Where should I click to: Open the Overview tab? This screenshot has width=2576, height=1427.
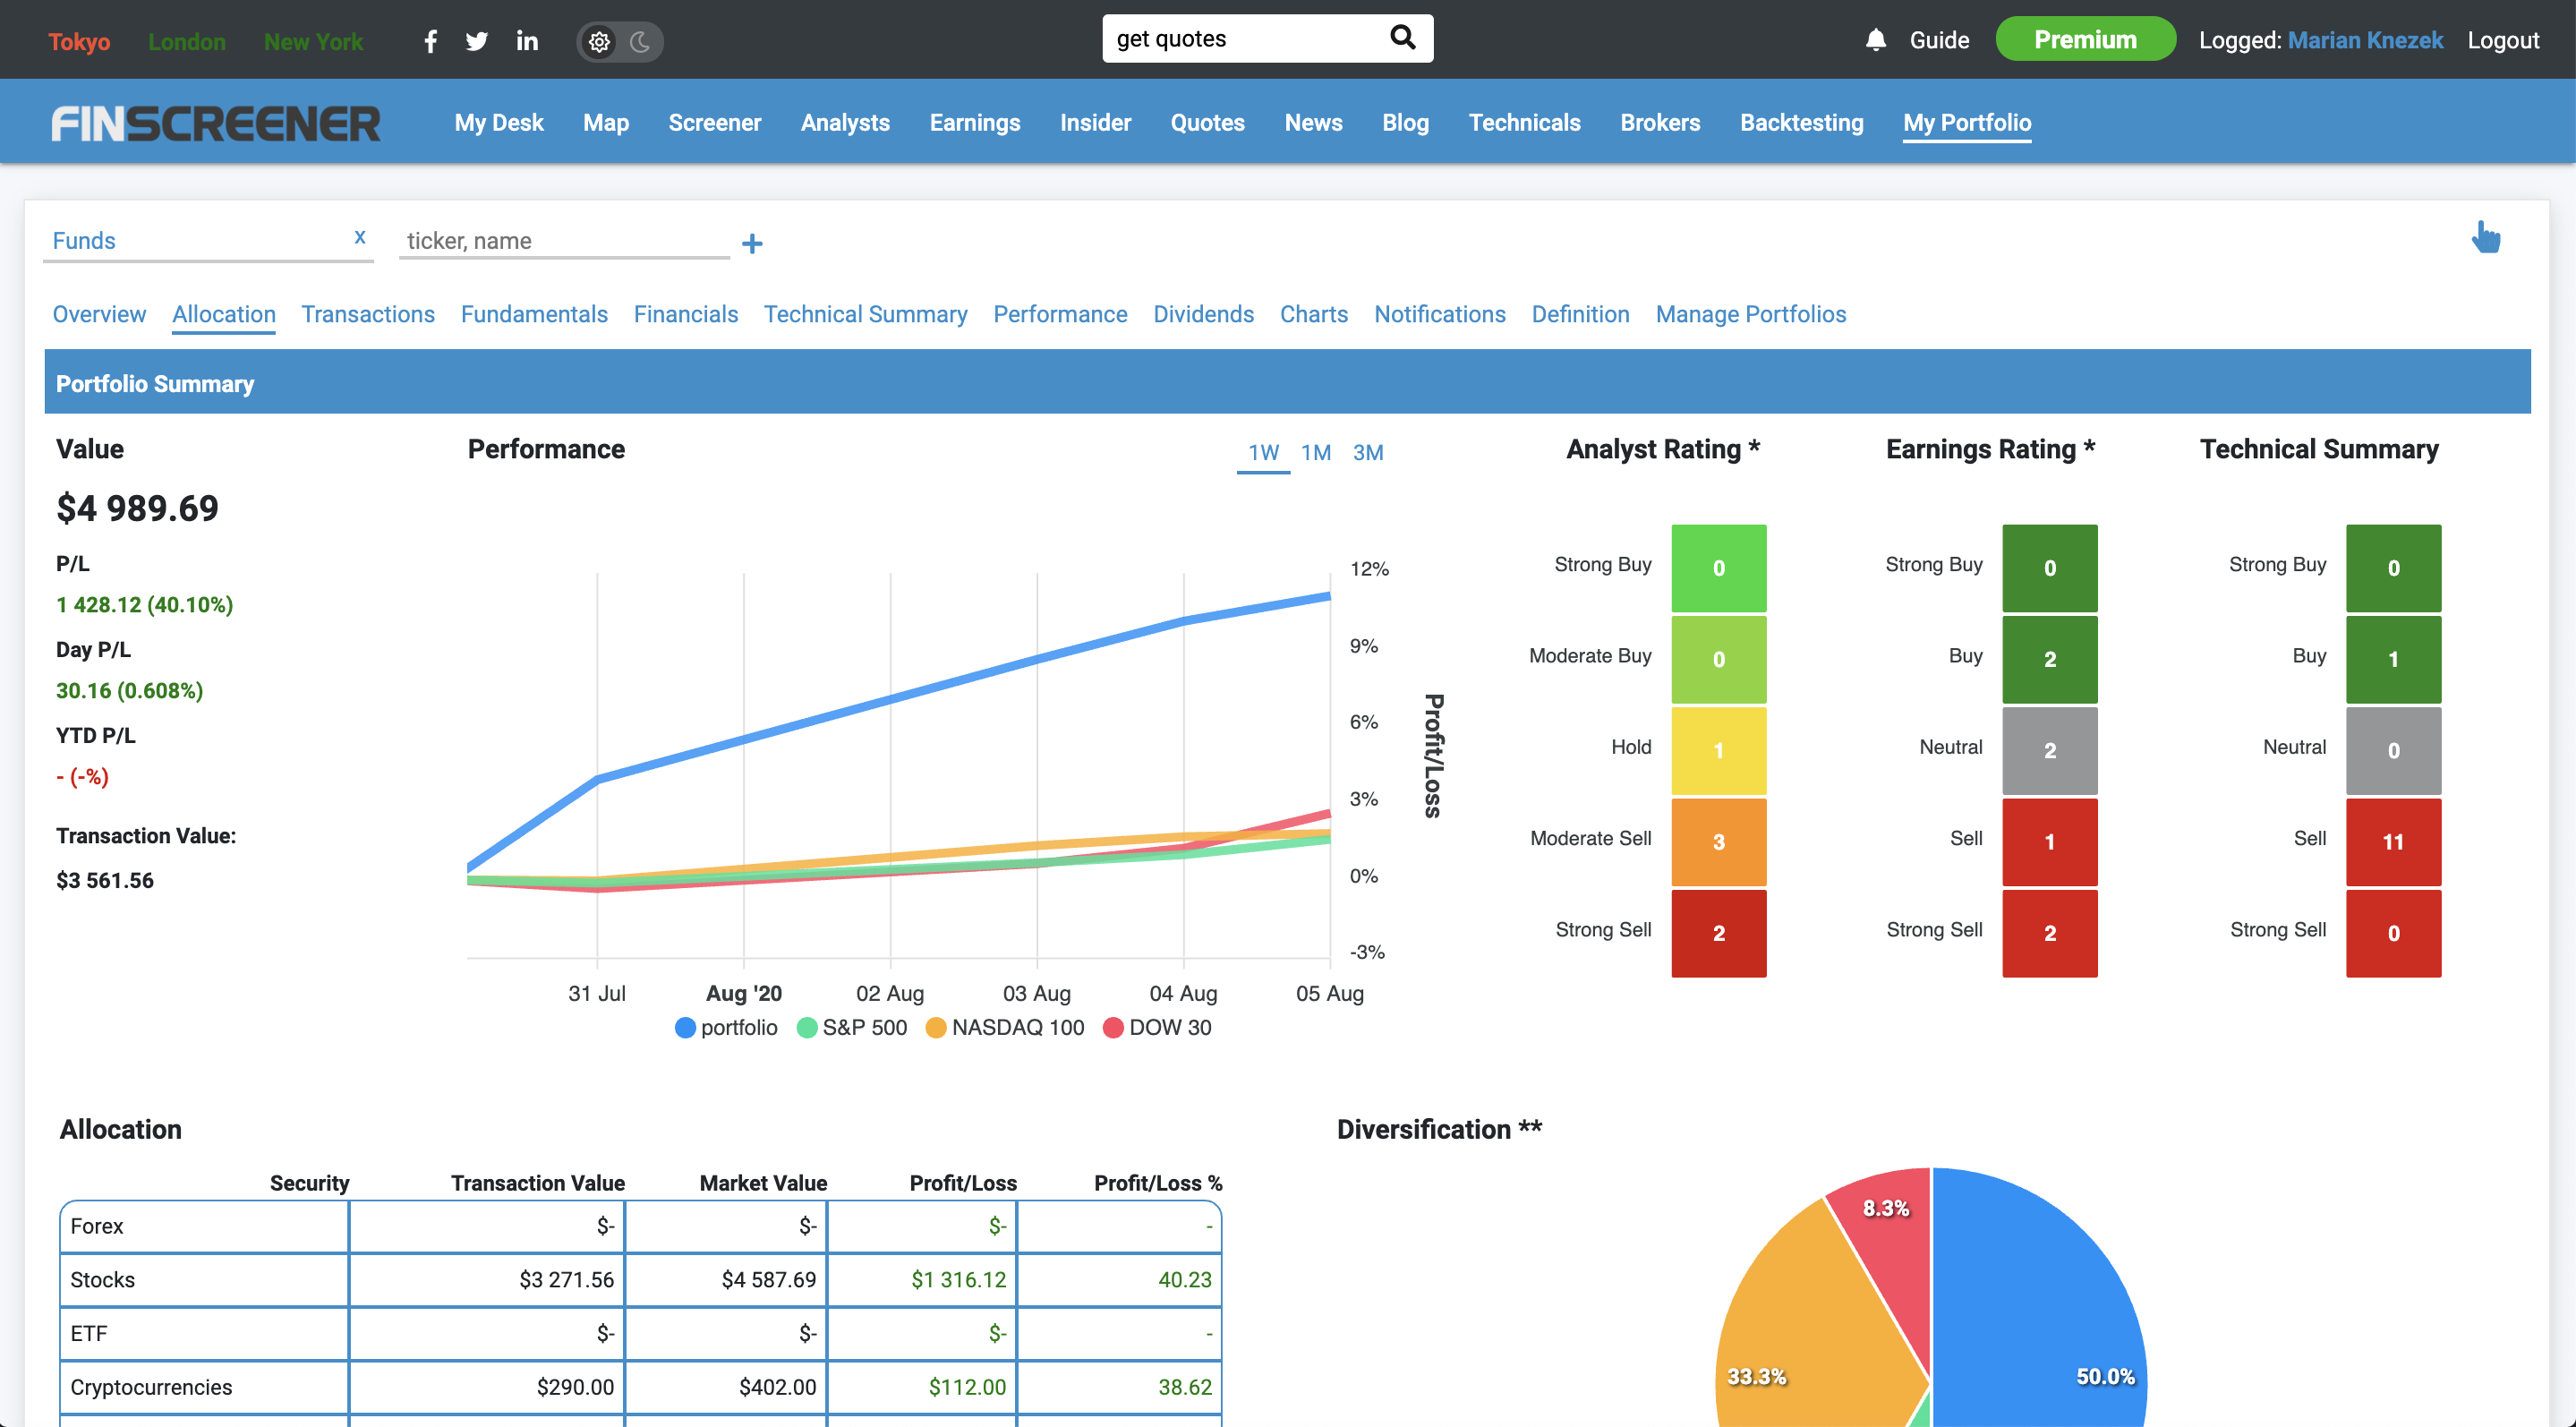click(x=99, y=314)
